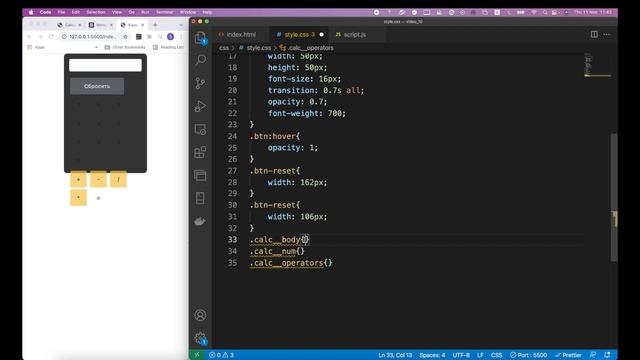Open the notifications bell in the status bar
This screenshot has width=640, height=360.
(607, 355)
